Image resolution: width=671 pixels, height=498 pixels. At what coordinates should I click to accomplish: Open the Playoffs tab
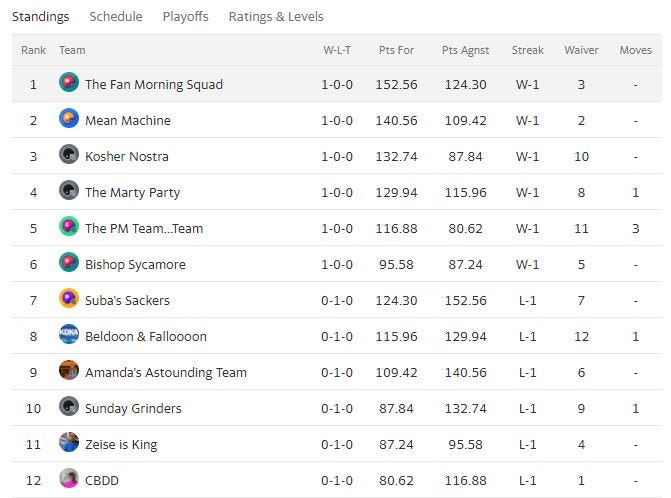point(186,17)
